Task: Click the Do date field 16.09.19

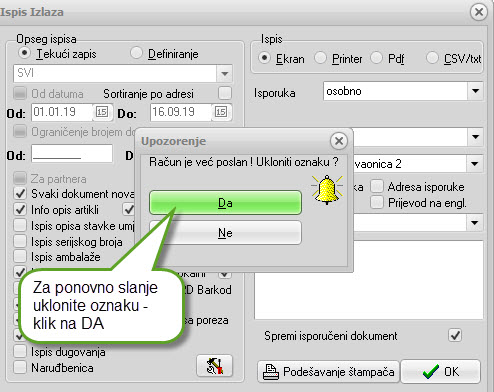Action: (181, 112)
